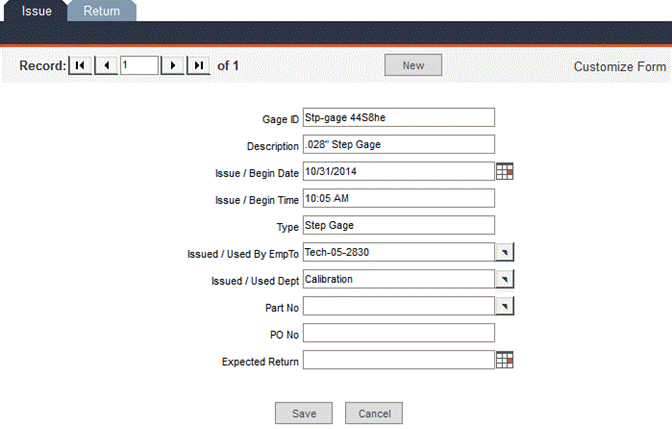Go to the next record
This screenshot has height=429, width=672.
(174, 66)
